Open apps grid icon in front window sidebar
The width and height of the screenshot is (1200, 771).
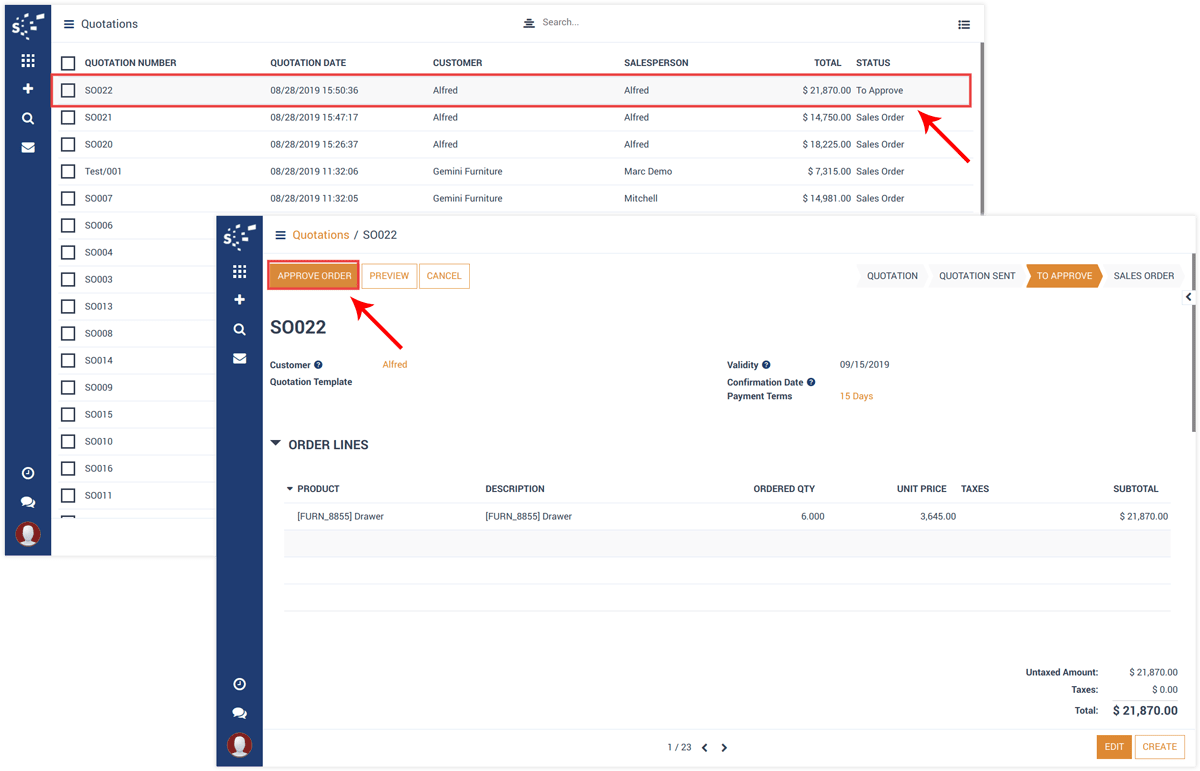(x=239, y=271)
